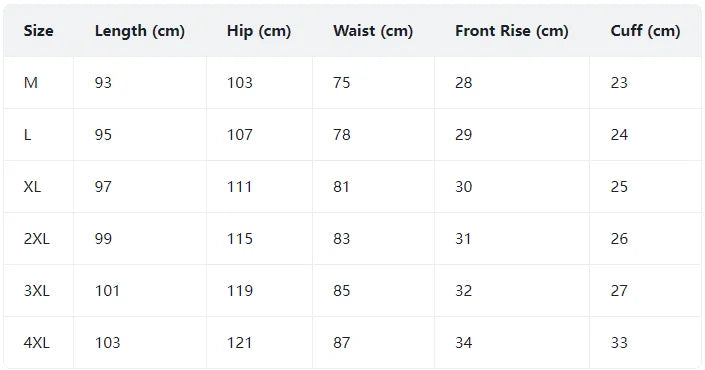Screen dimensions: 705x370
Task: Click the Size column header
Action: (38, 31)
